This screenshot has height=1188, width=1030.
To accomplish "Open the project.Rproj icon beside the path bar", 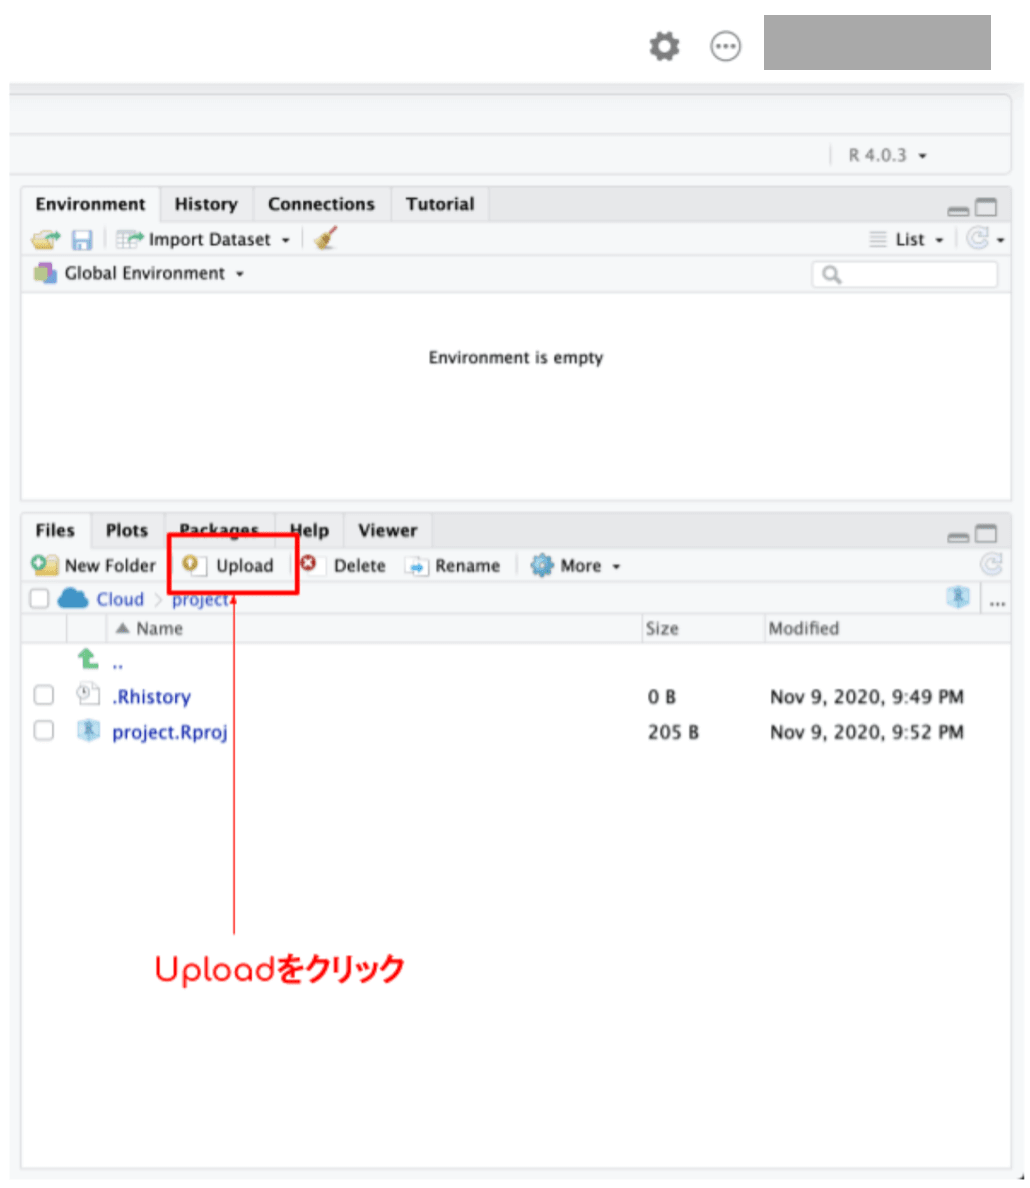I will click(x=959, y=598).
